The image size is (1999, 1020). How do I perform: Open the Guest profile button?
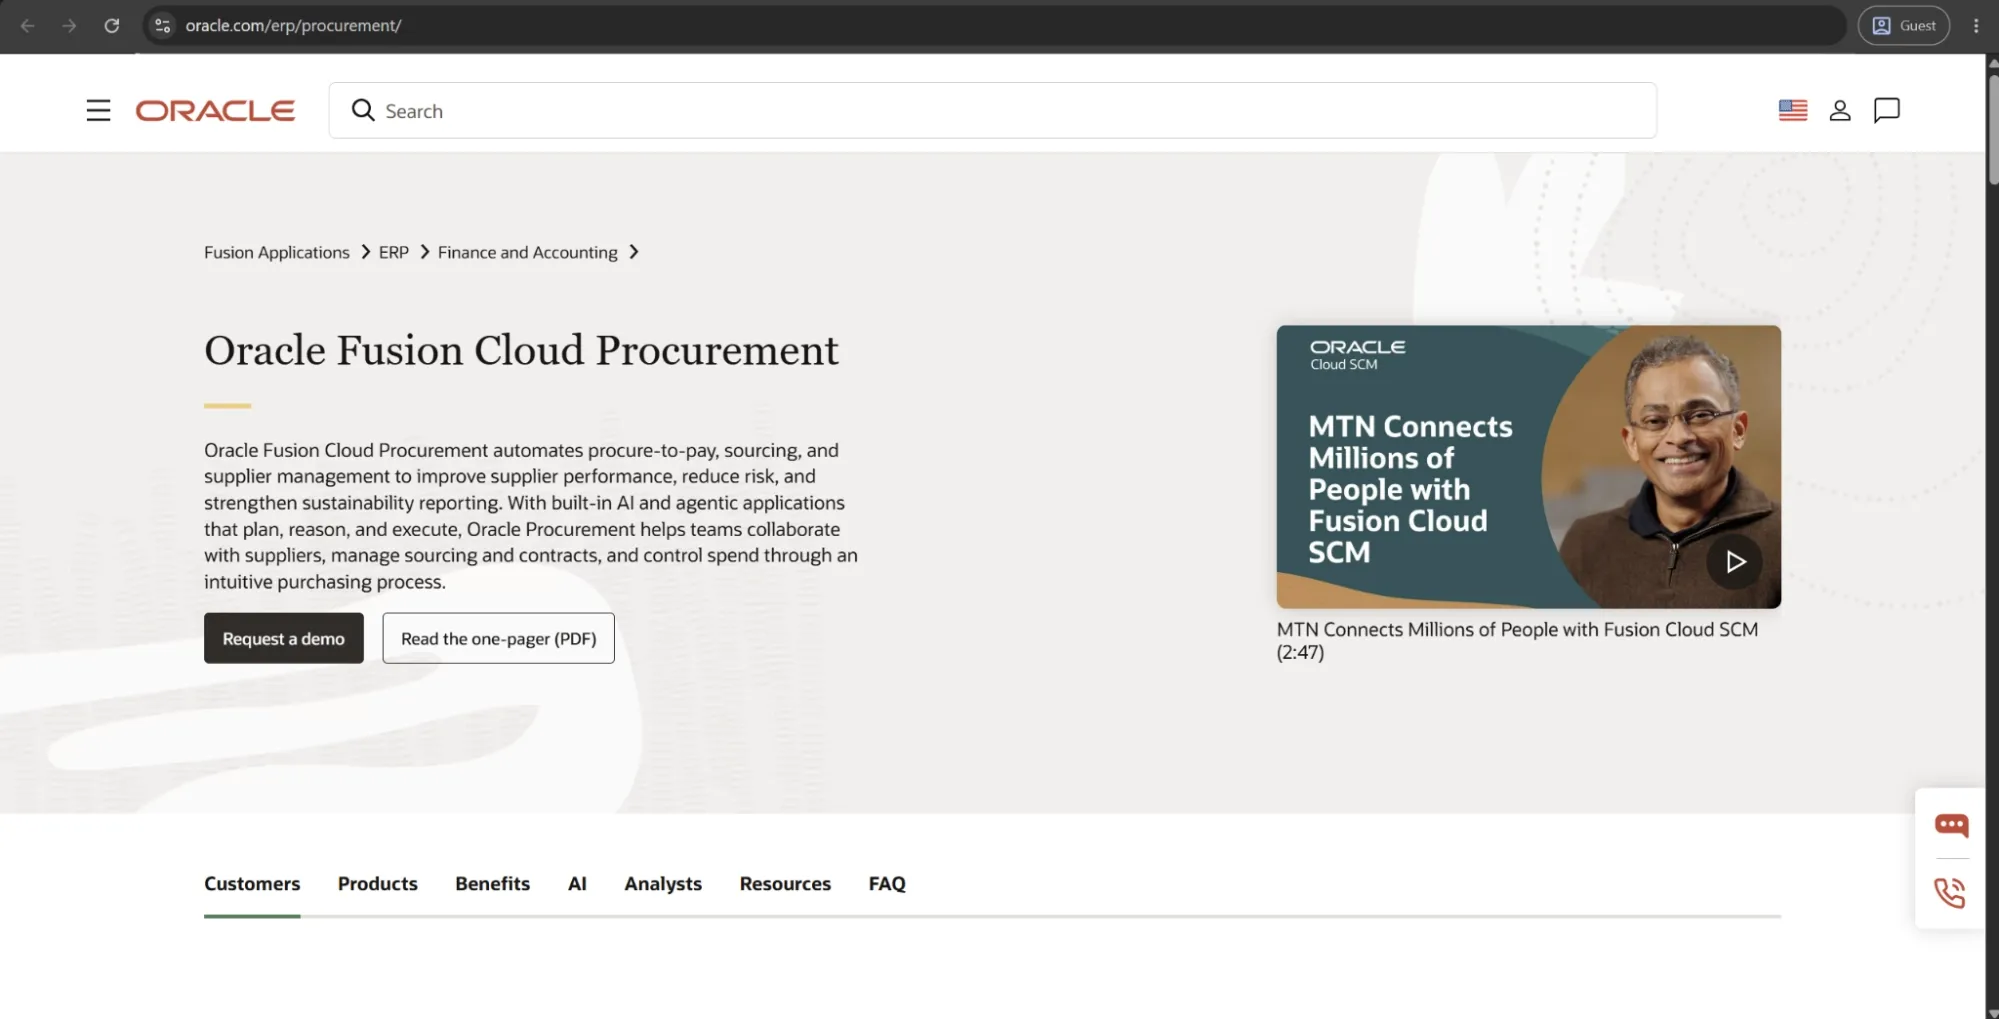point(1904,25)
